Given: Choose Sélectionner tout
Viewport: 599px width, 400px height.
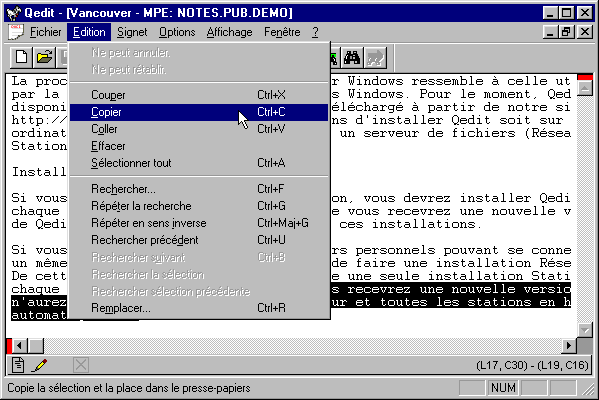Looking at the screenshot, I should 199,163.
